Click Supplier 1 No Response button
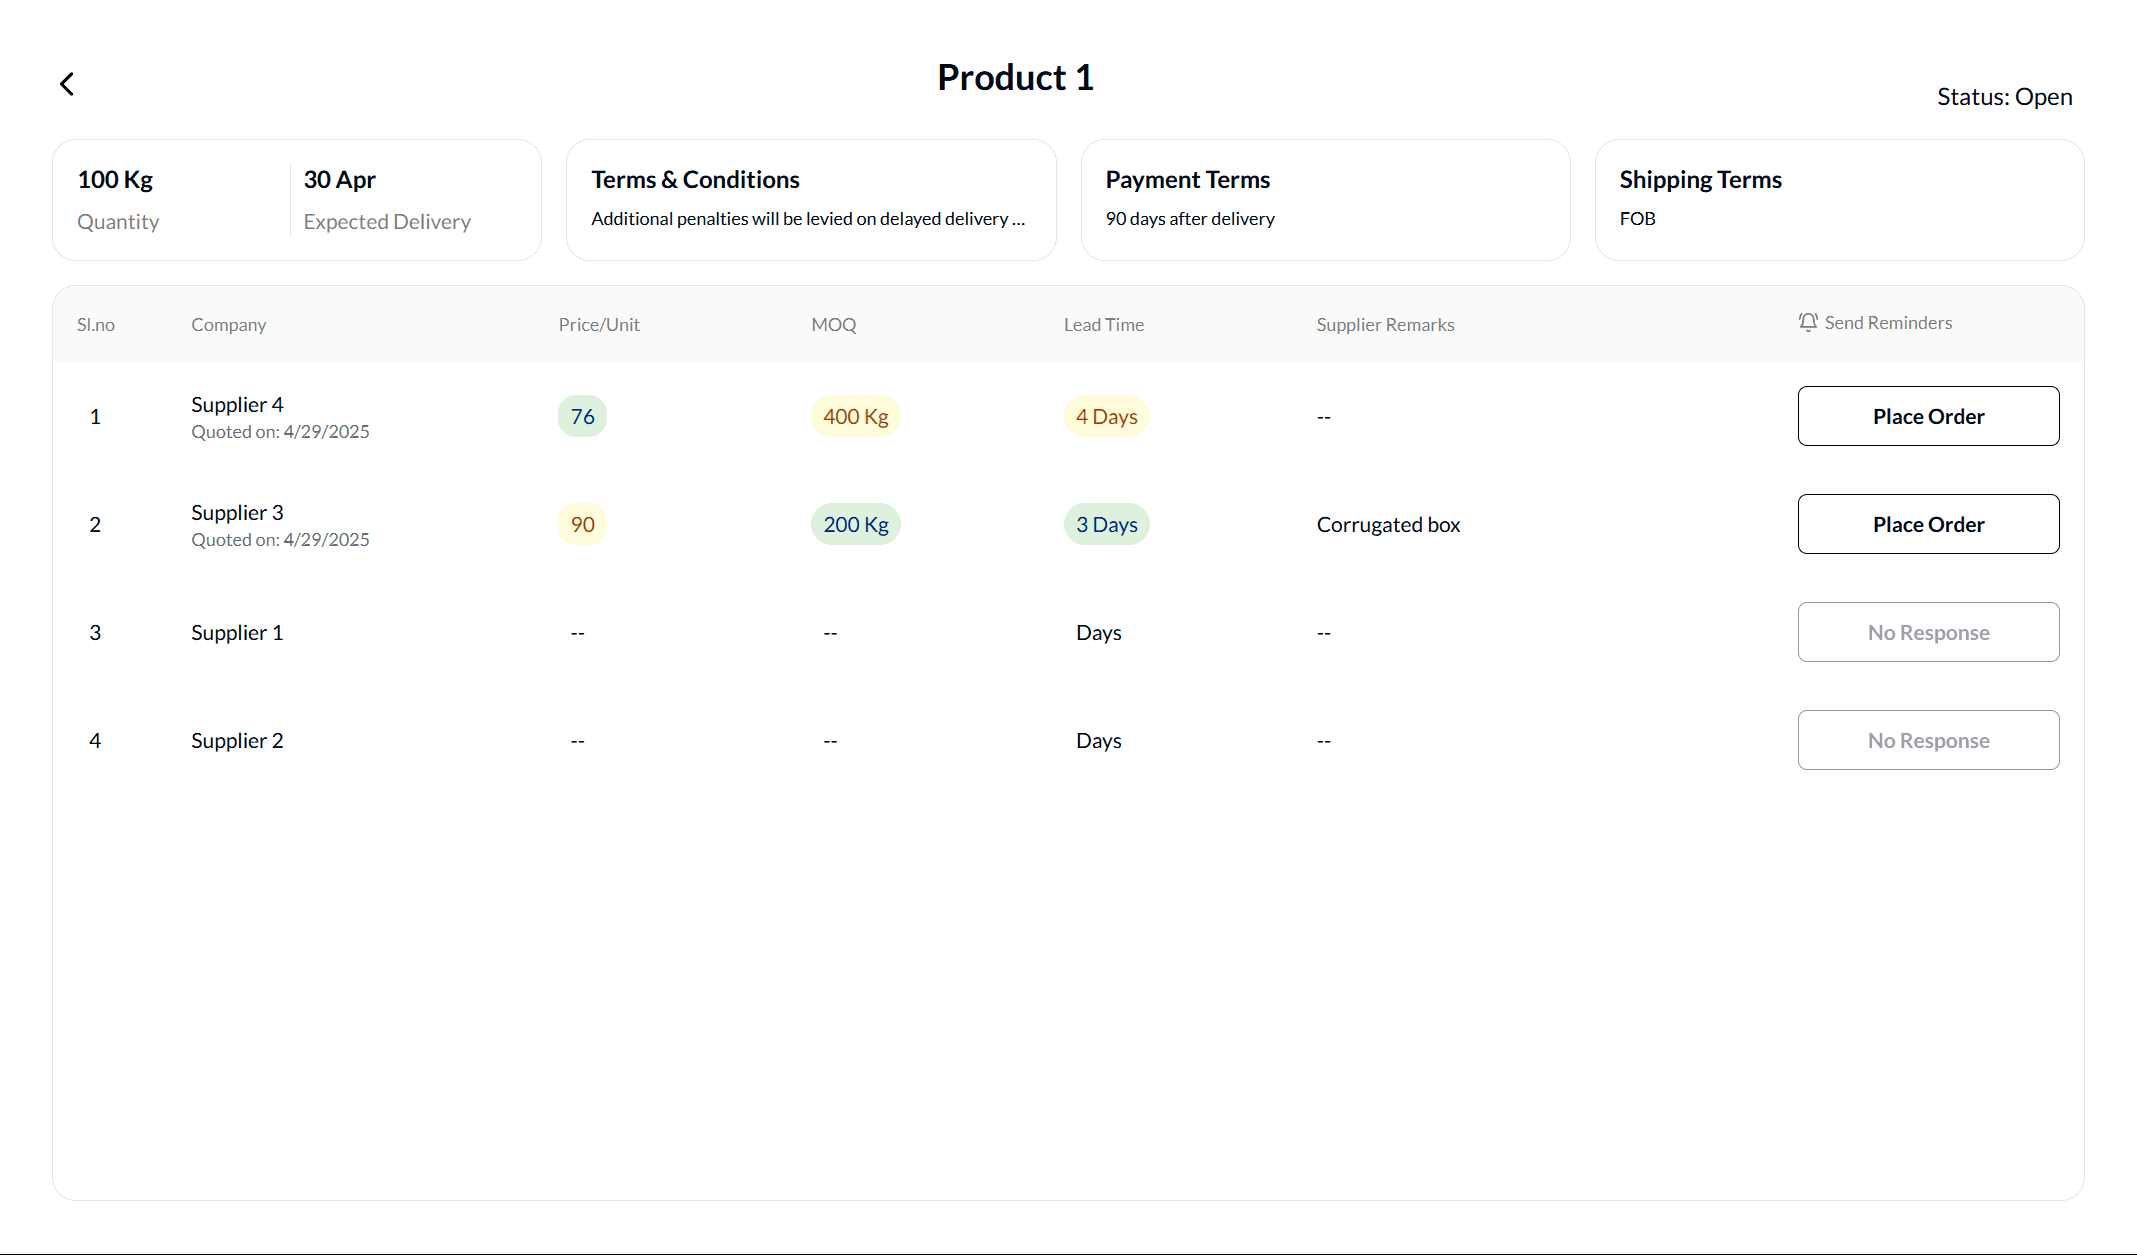Image resolution: width=2137 pixels, height=1255 pixels. 1927,632
